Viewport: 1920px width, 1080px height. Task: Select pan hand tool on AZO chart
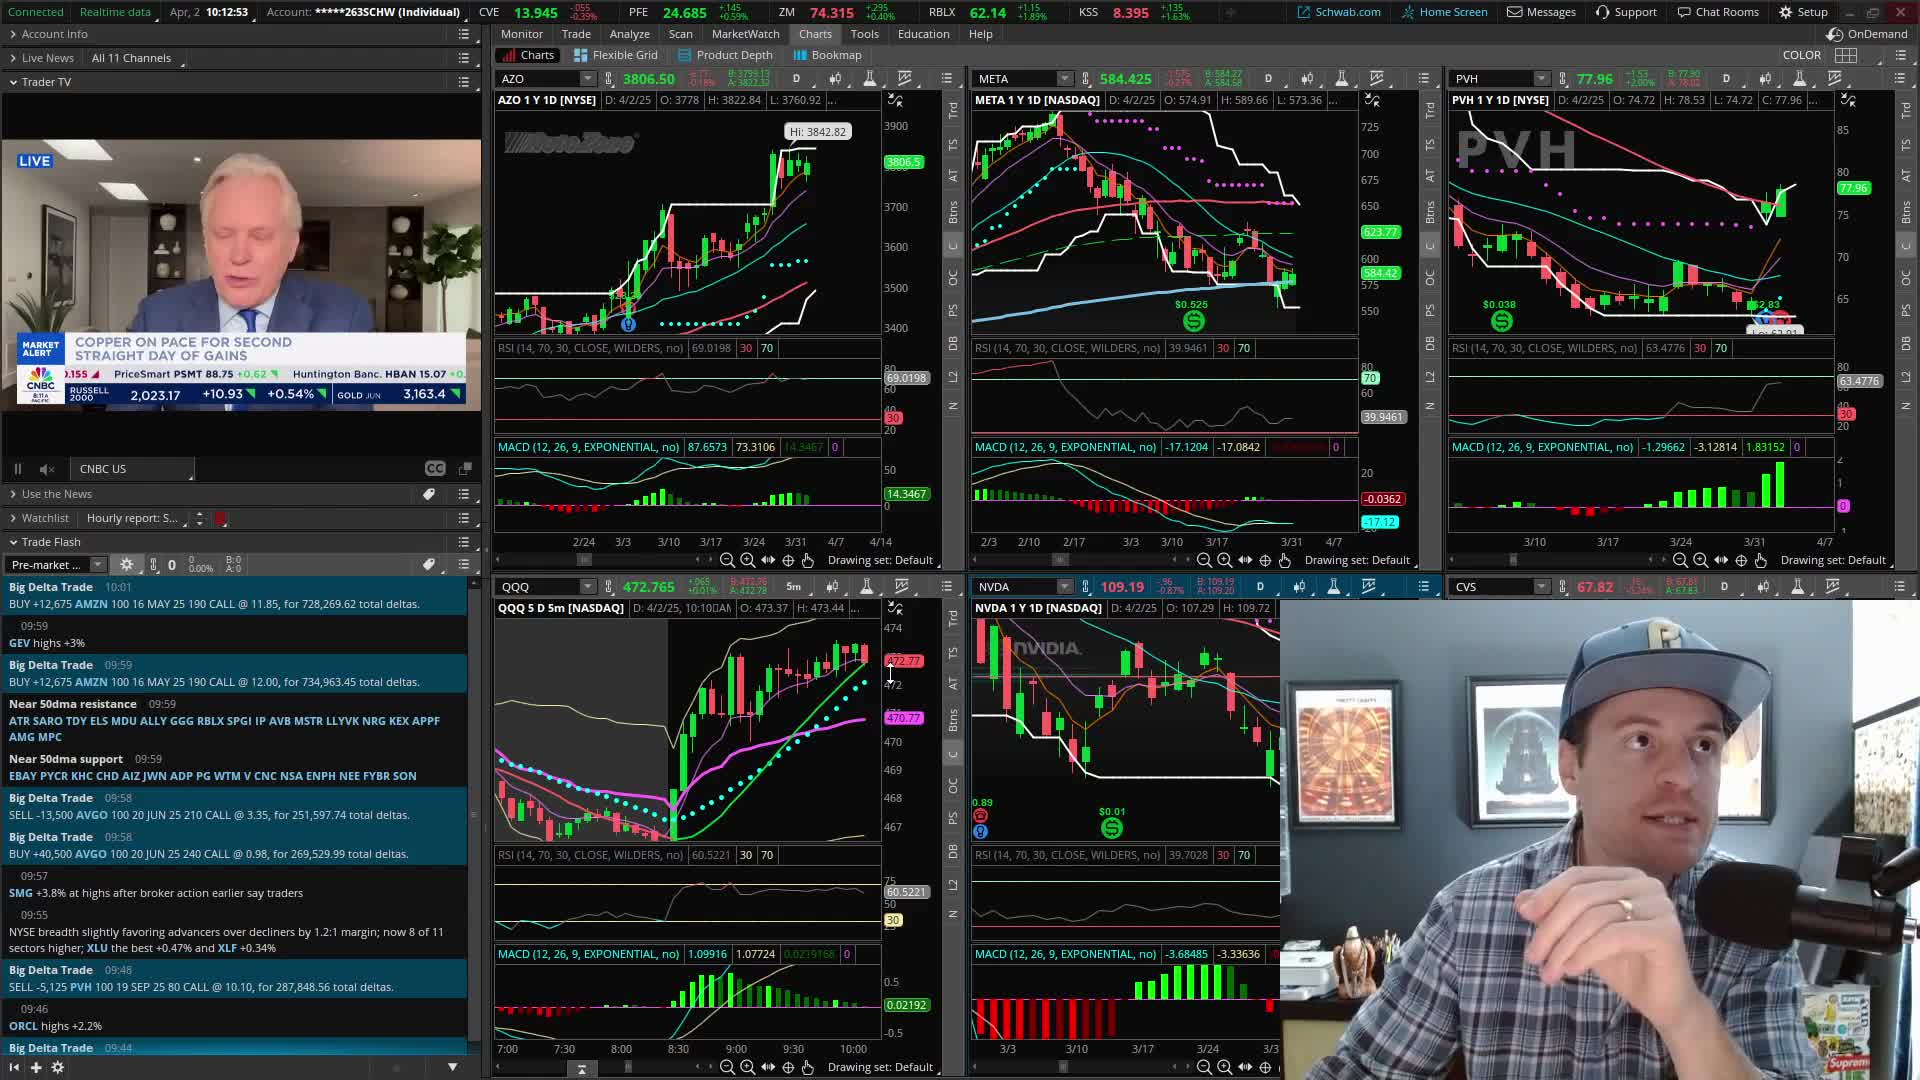coord(808,560)
